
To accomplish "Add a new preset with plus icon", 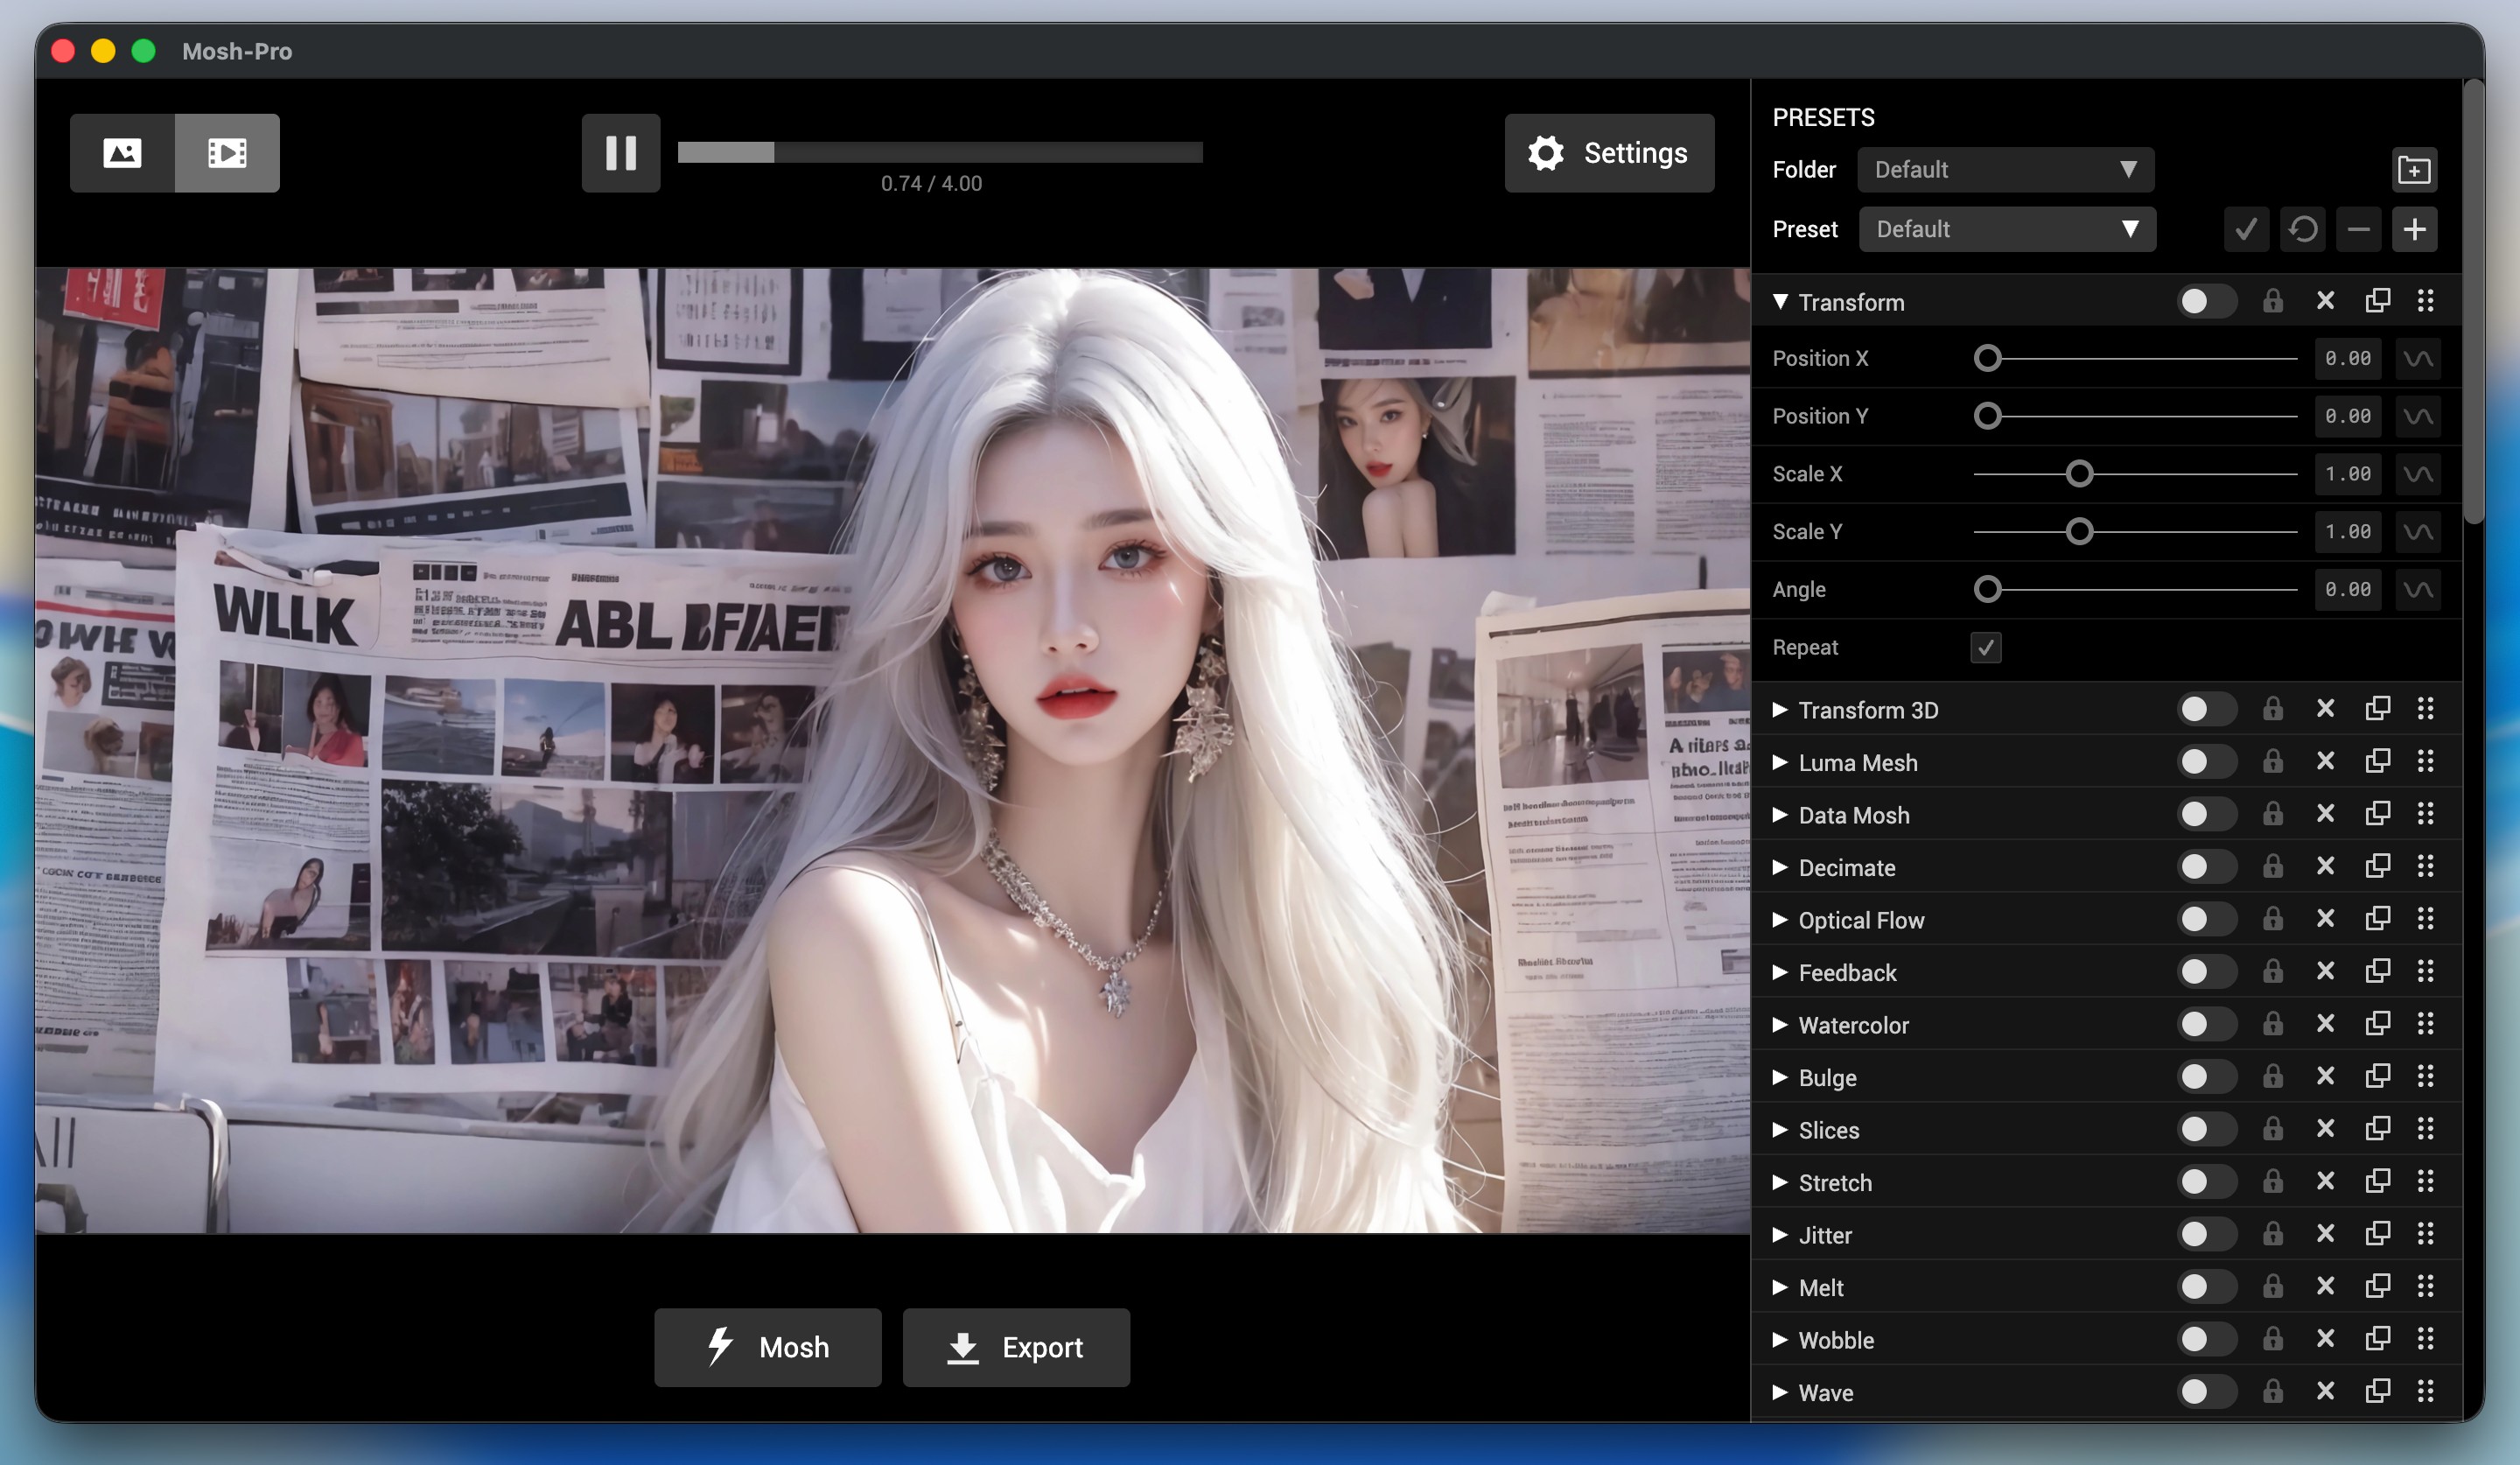I will (x=2414, y=230).
